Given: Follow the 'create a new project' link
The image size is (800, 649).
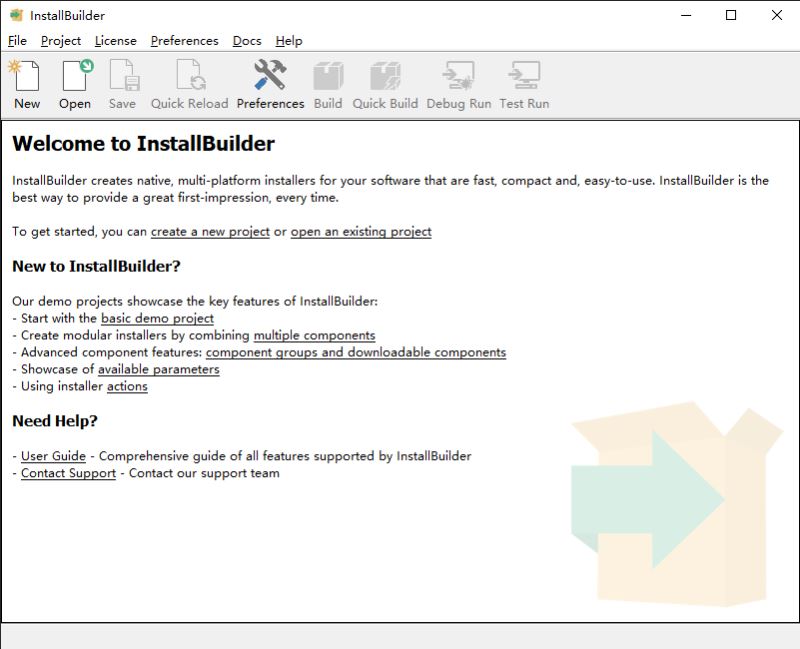Looking at the screenshot, I should point(210,232).
